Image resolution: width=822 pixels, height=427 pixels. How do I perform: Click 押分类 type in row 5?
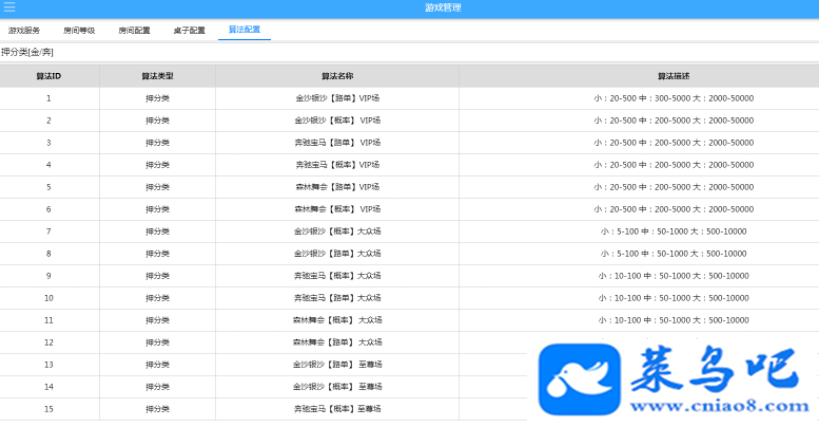coord(157,187)
